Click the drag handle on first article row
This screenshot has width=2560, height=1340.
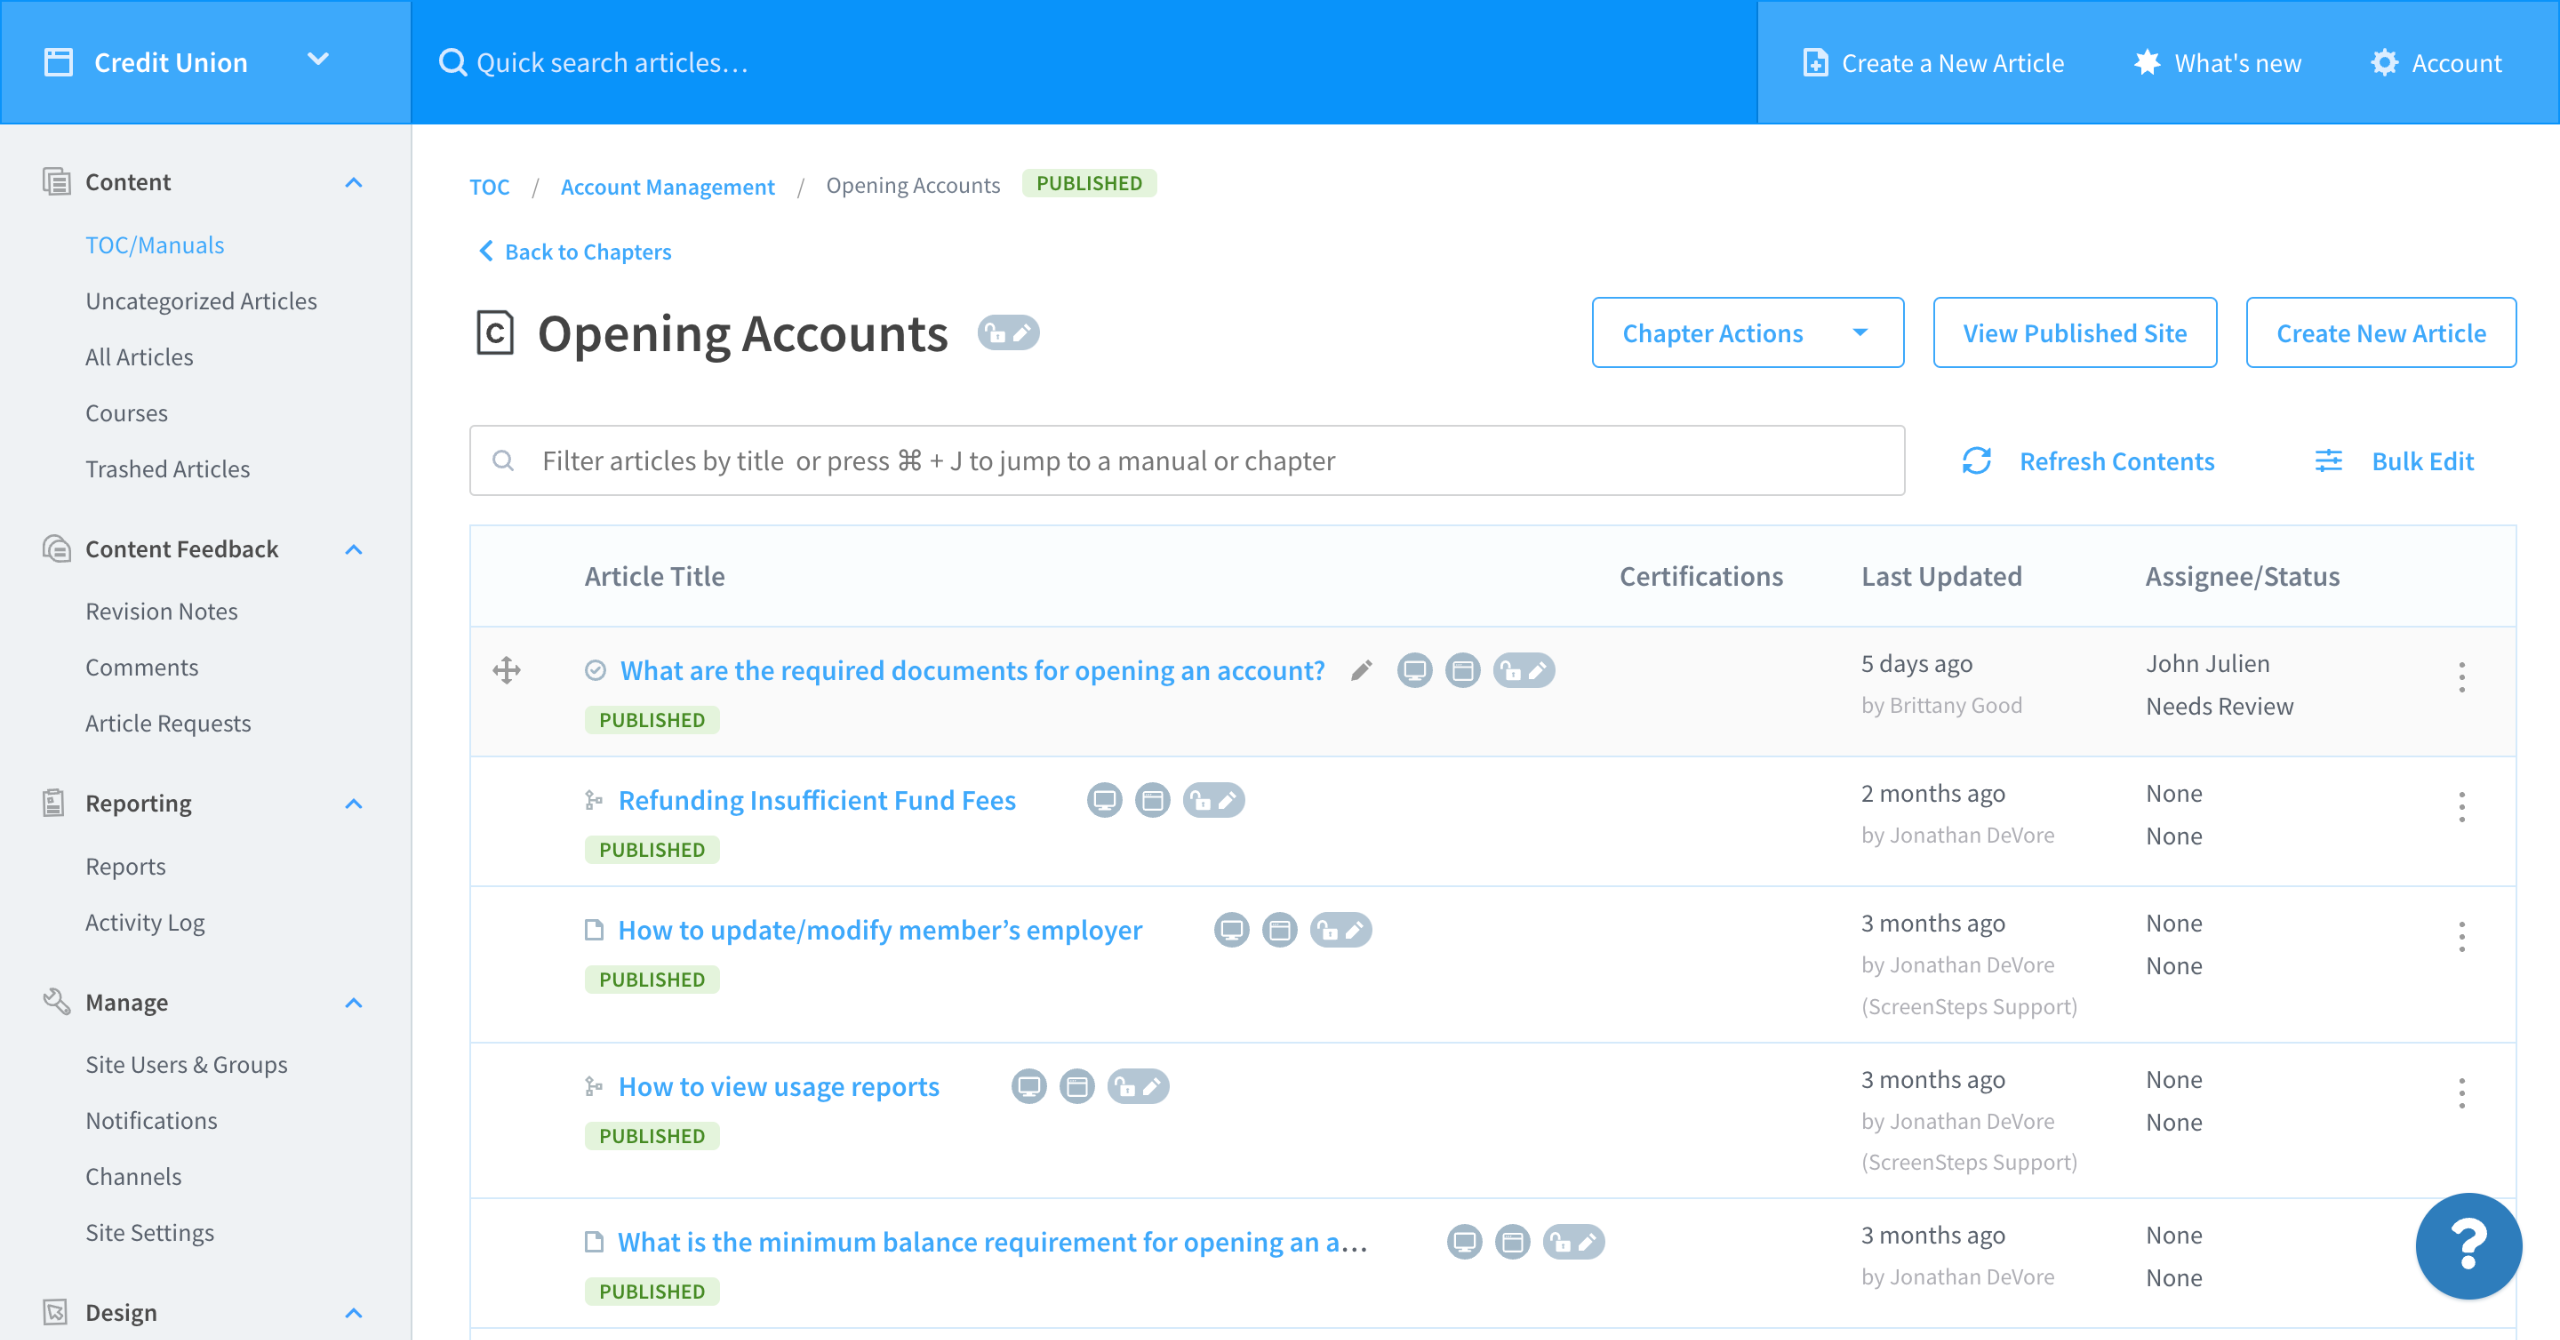507,670
